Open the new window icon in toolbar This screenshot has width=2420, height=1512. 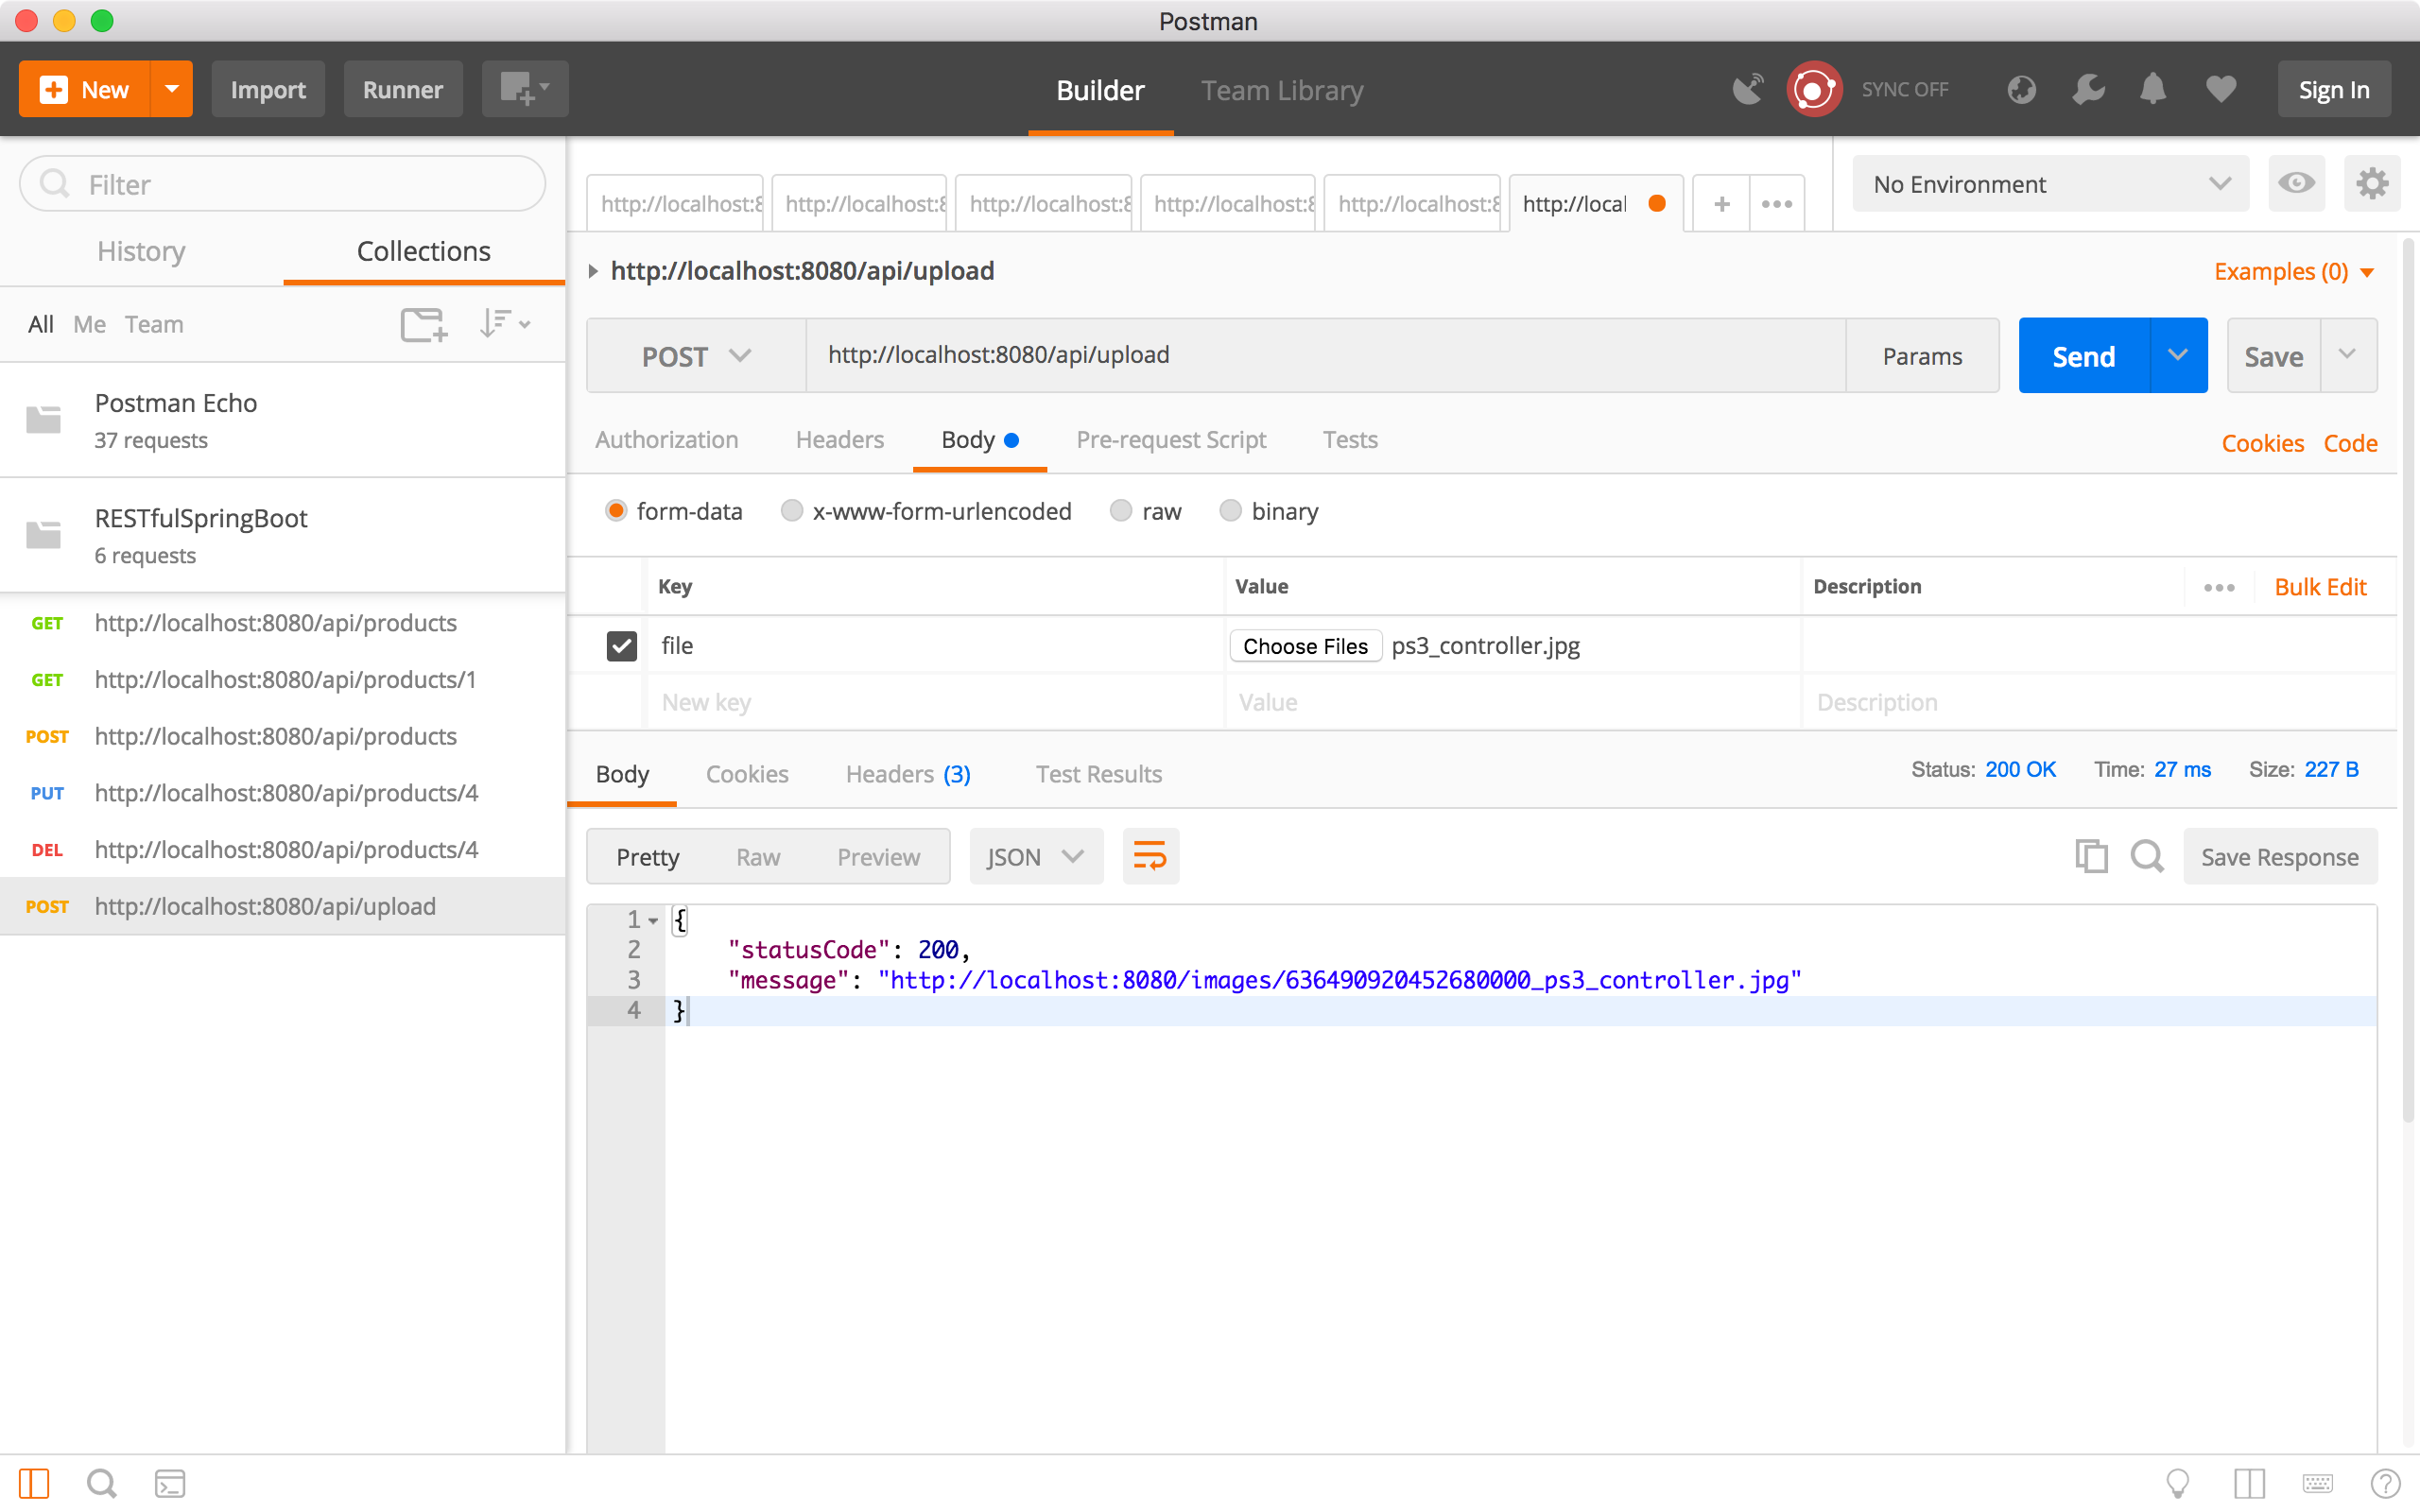(x=525, y=89)
